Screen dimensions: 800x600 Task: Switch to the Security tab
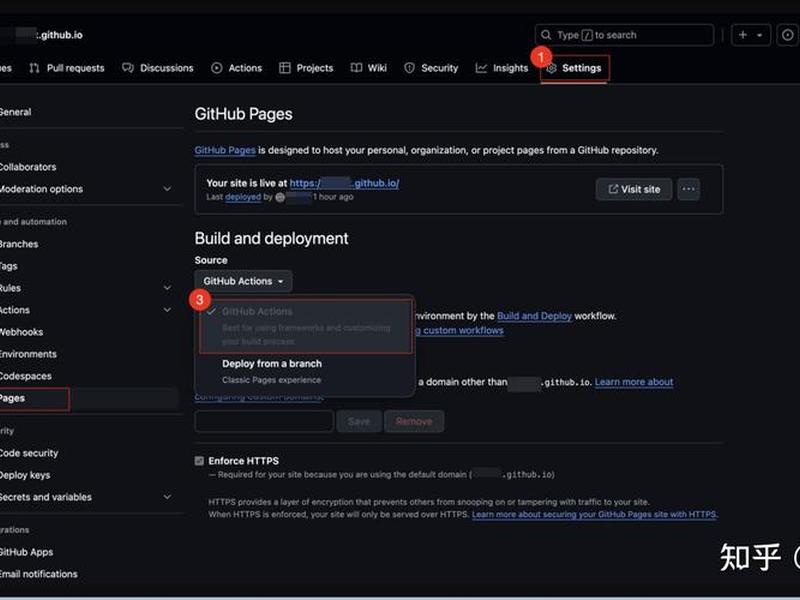(x=431, y=68)
